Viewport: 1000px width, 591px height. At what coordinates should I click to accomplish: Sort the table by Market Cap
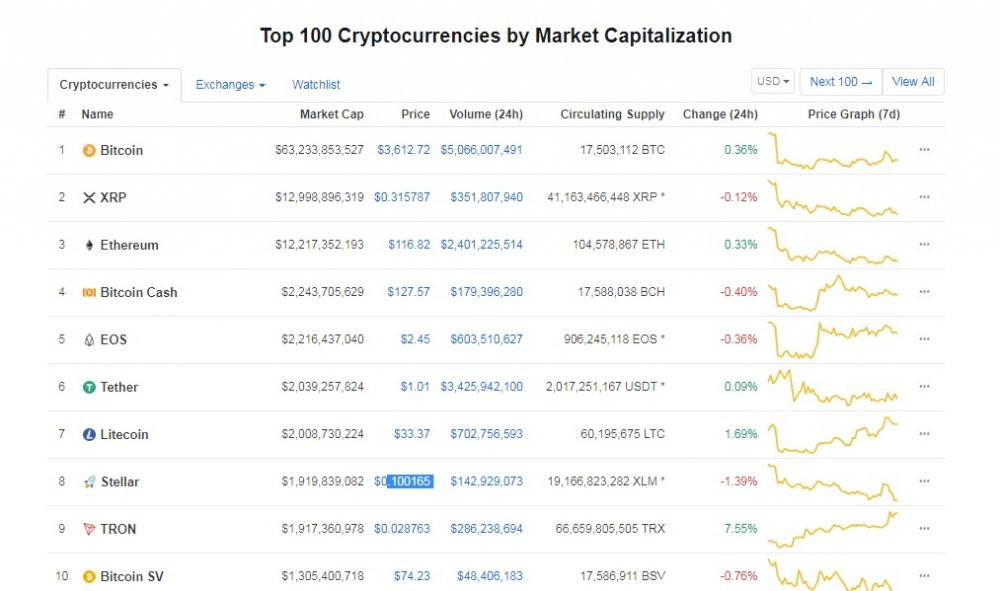331,114
